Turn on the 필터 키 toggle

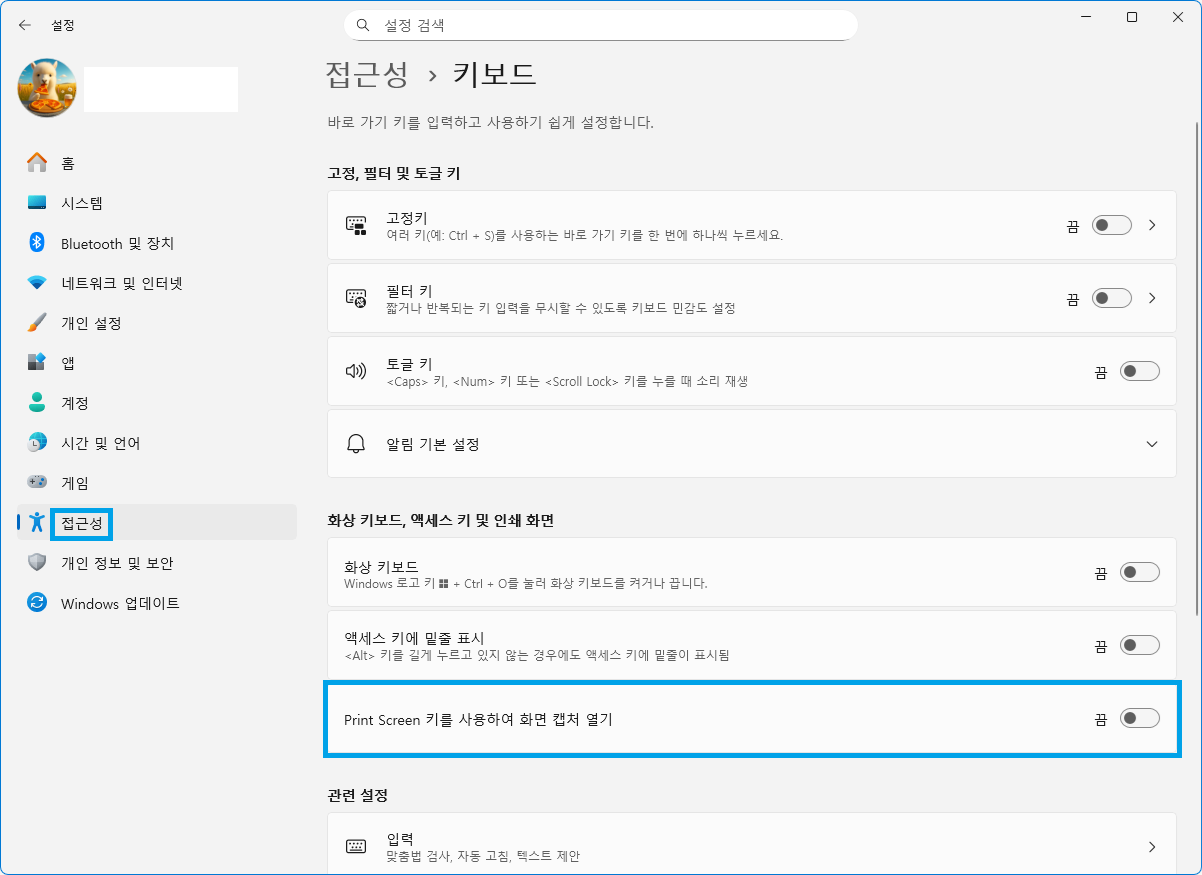(x=1112, y=298)
